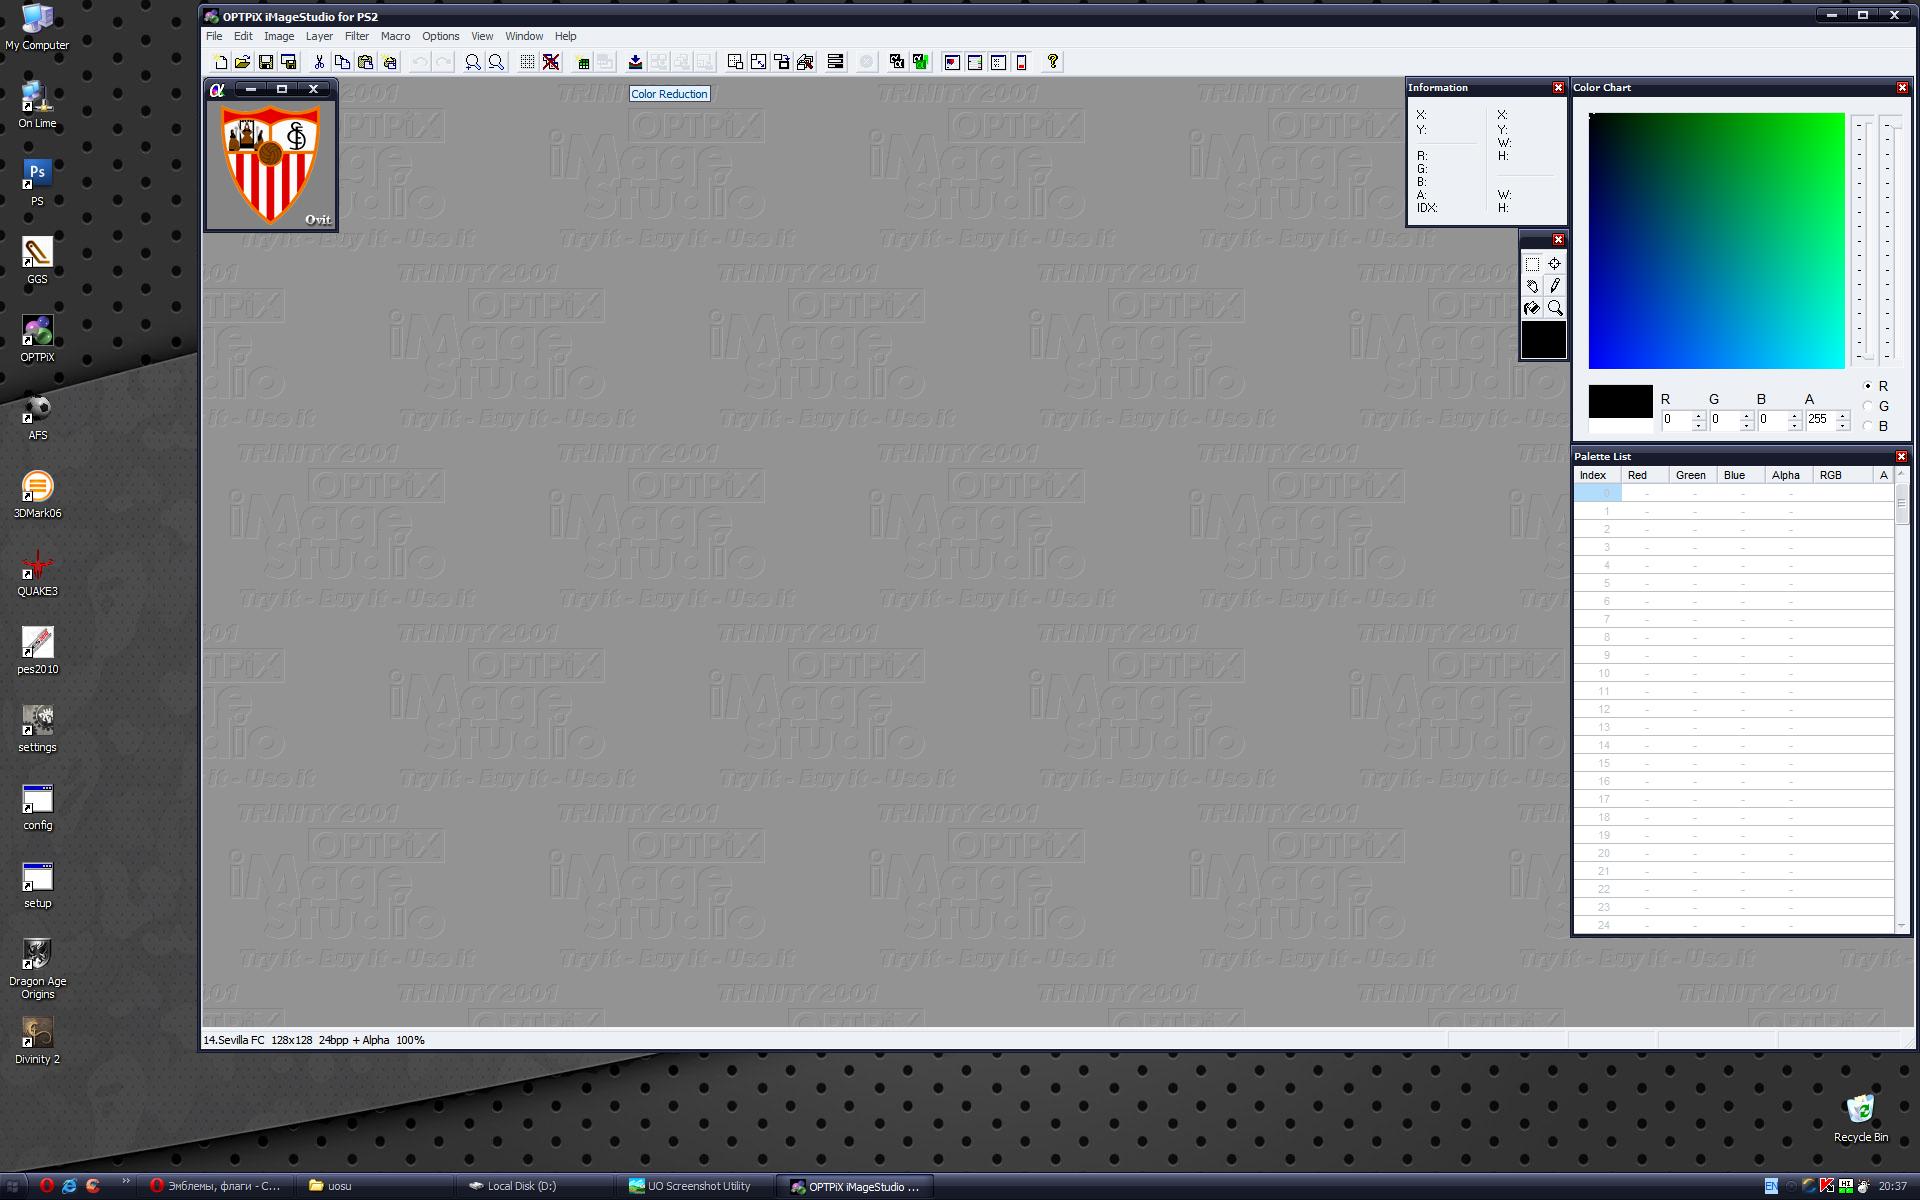Click the crossed-out grid toolbar icon
The width and height of the screenshot is (1920, 1200).
tap(550, 62)
